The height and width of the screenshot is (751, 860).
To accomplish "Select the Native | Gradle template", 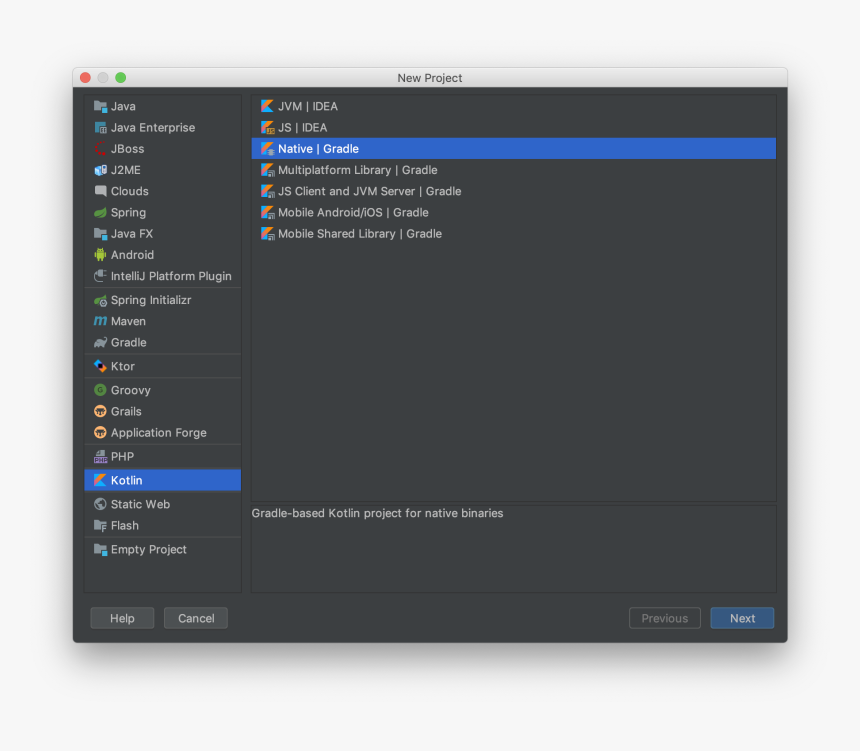I will pos(514,149).
